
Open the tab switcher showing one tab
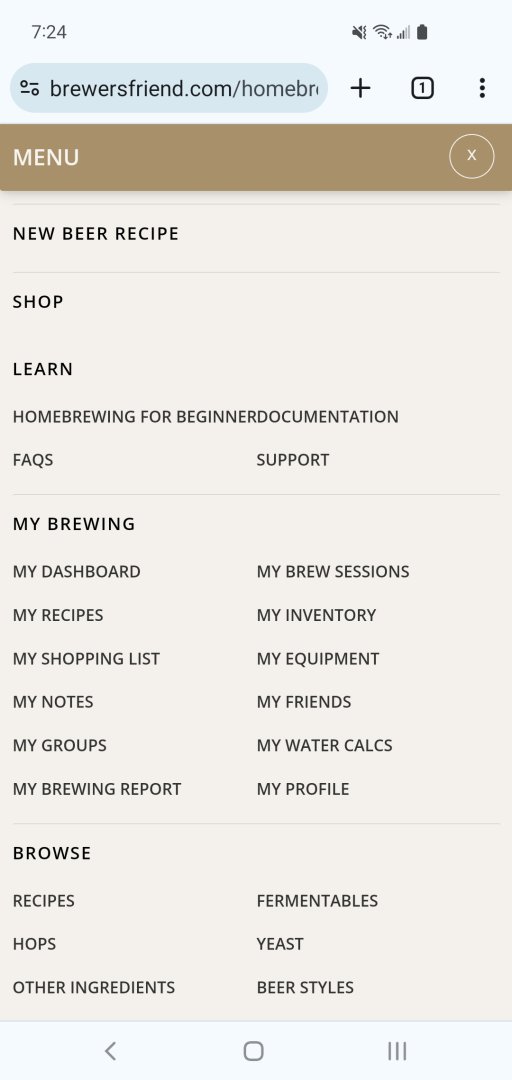coord(422,88)
